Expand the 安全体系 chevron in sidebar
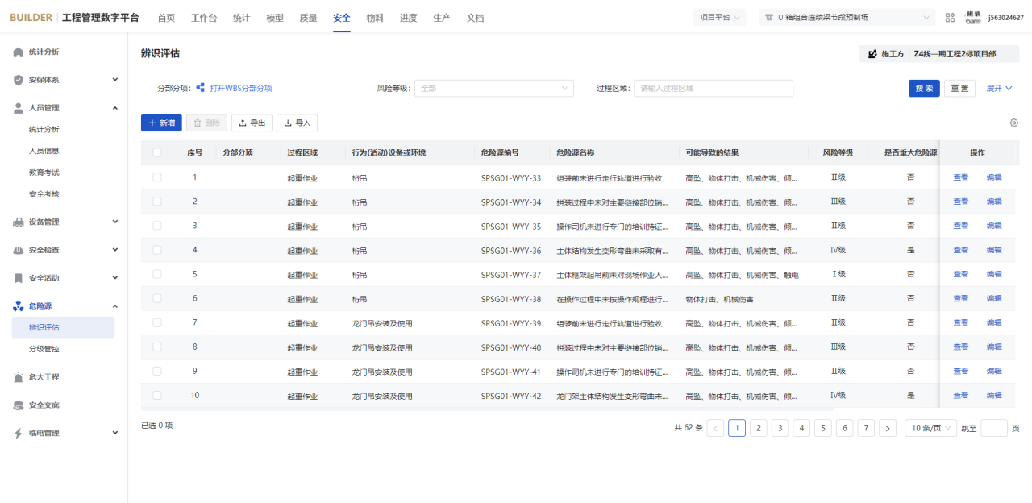Image resolution: width=1032 pixels, height=503 pixels. [x=115, y=80]
